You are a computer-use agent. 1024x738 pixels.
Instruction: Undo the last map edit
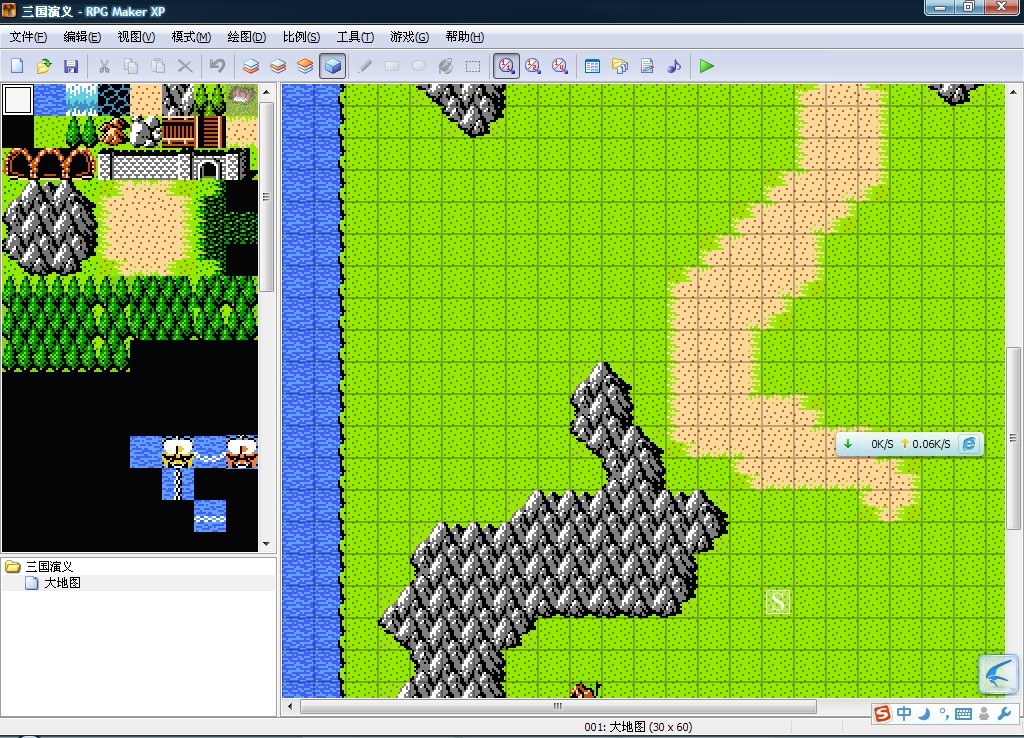tap(217, 66)
